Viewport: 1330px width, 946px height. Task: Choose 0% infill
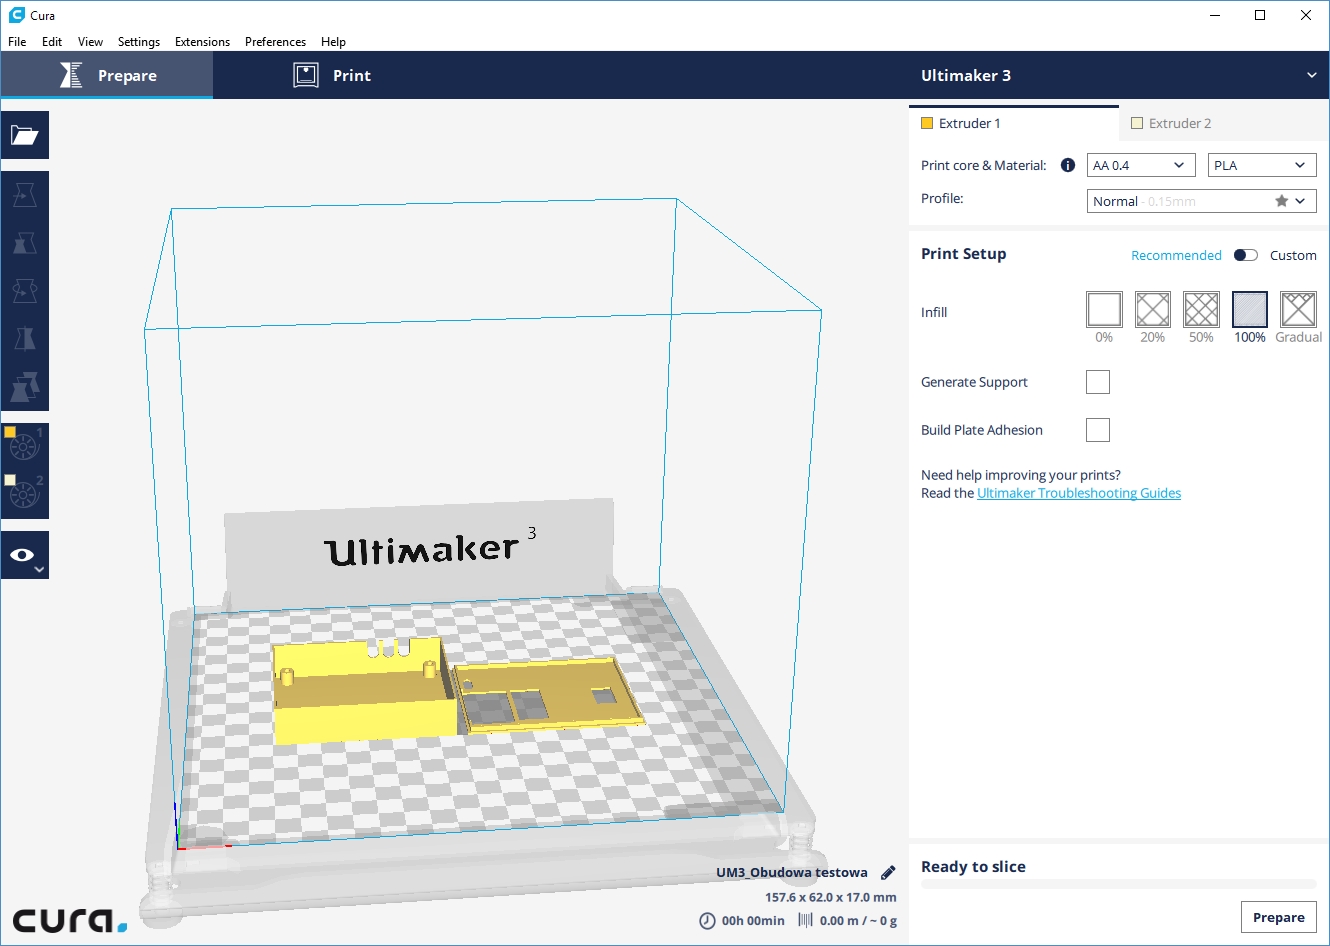click(x=1104, y=310)
